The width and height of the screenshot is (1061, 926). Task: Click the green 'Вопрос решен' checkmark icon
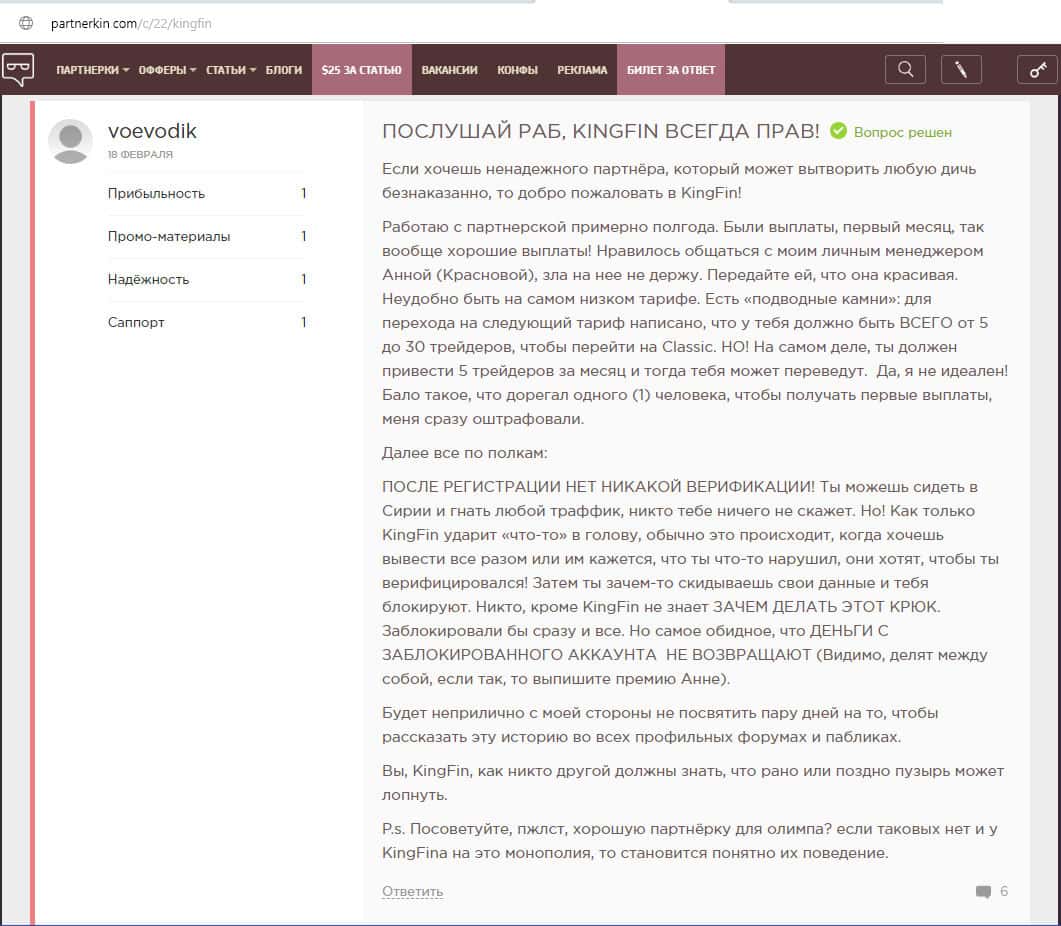click(x=838, y=131)
